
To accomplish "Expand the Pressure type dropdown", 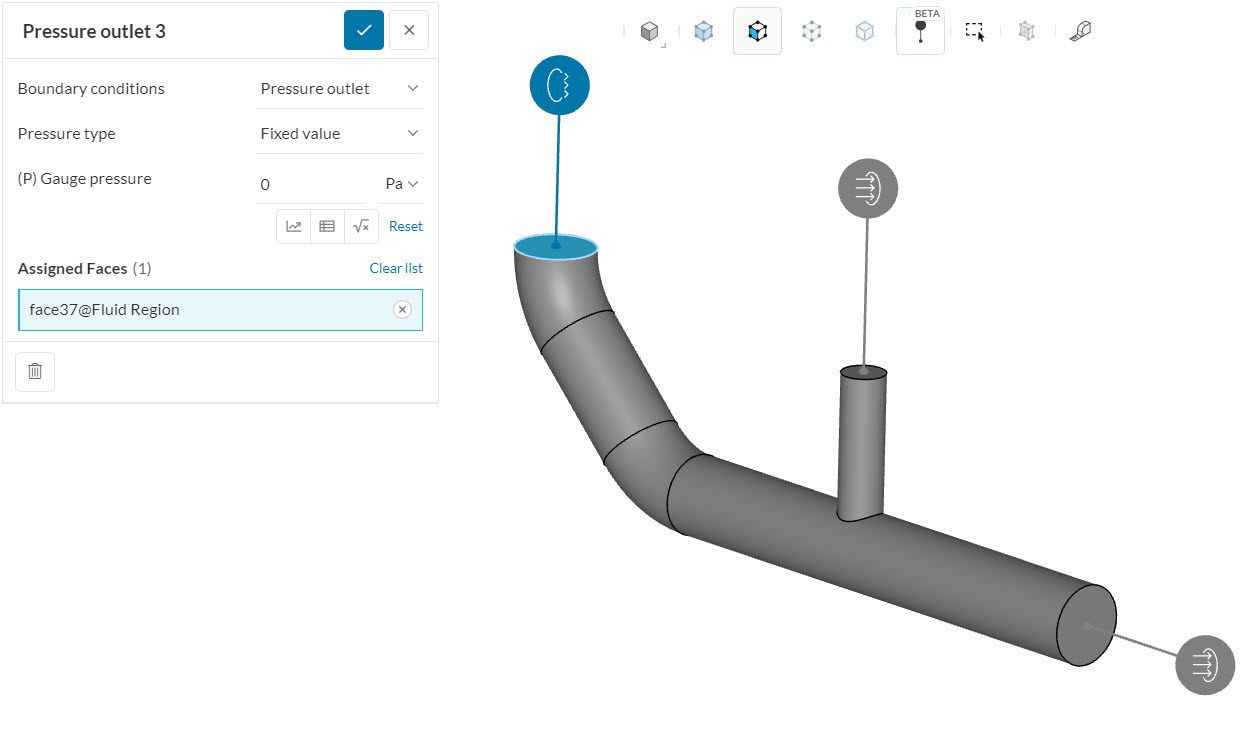I will pos(339,133).
